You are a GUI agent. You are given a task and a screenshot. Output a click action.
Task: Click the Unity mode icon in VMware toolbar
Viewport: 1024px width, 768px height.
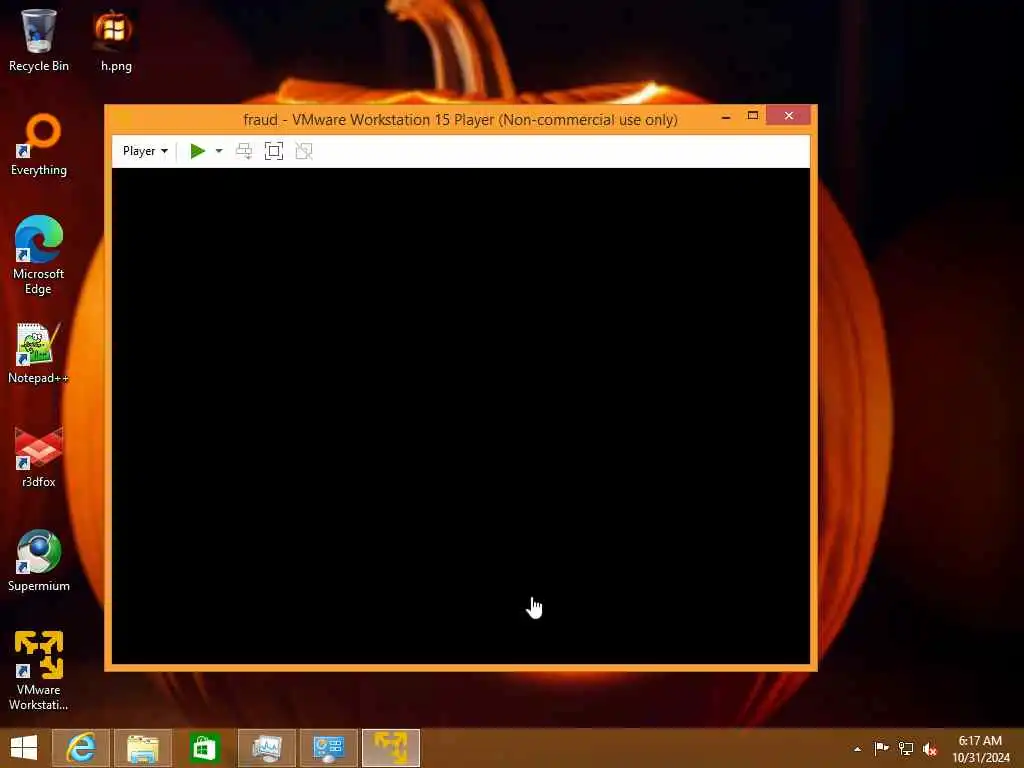tap(304, 151)
